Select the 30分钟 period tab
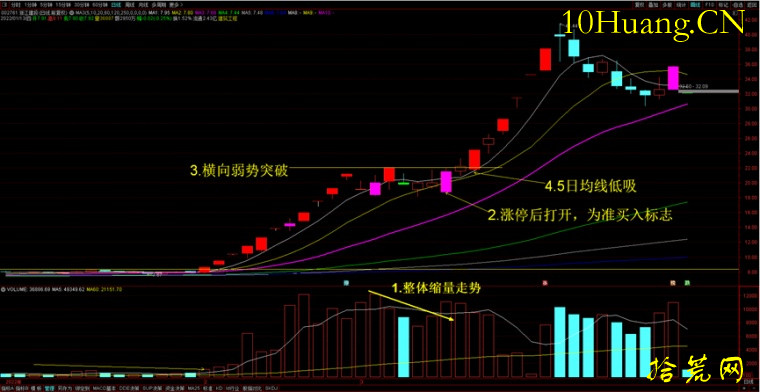This screenshot has width=760, height=392. (81, 4)
